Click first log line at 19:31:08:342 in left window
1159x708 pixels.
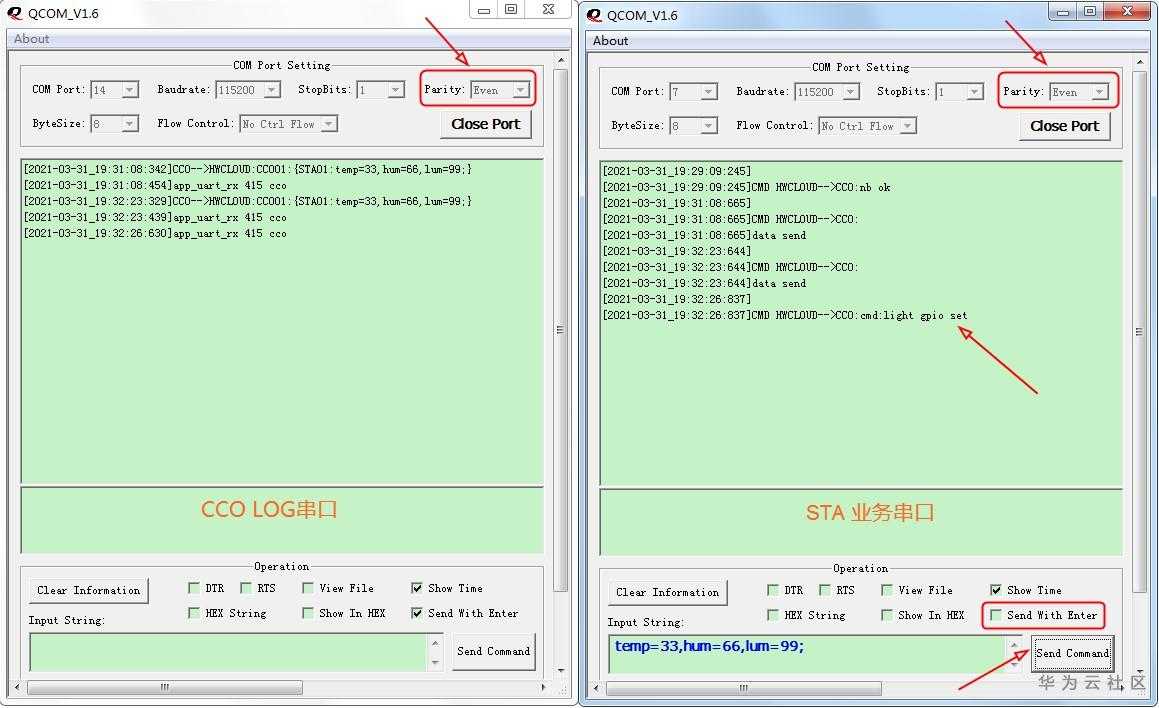tap(248, 169)
